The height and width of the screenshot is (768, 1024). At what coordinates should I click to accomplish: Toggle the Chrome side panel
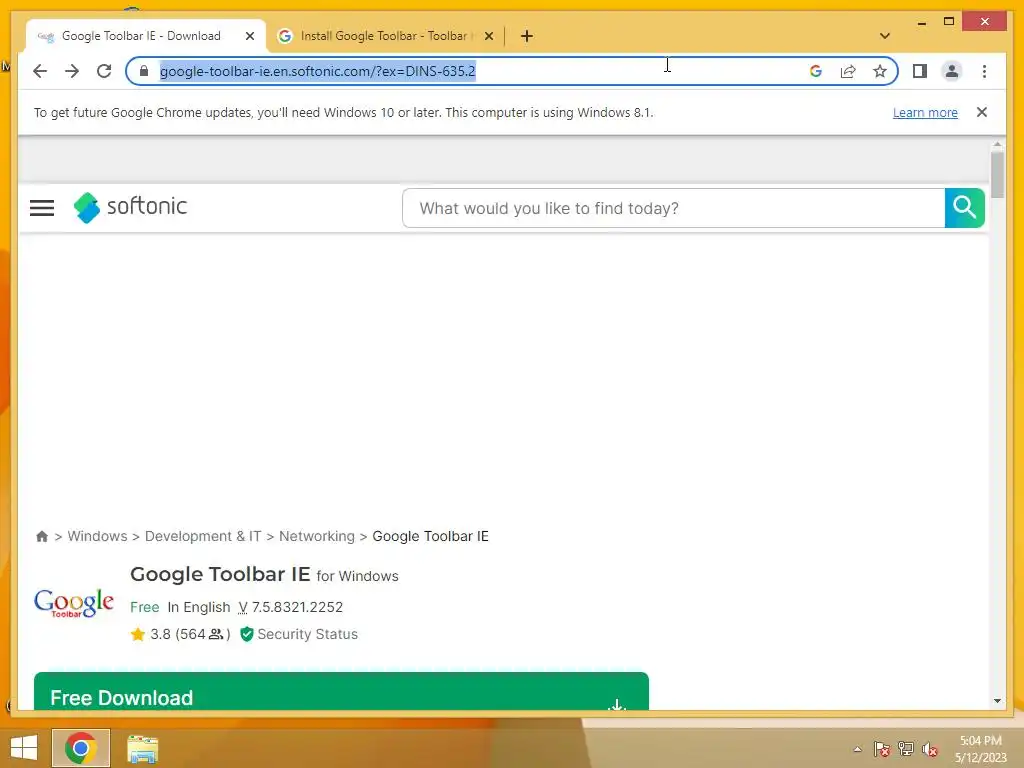click(920, 71)
